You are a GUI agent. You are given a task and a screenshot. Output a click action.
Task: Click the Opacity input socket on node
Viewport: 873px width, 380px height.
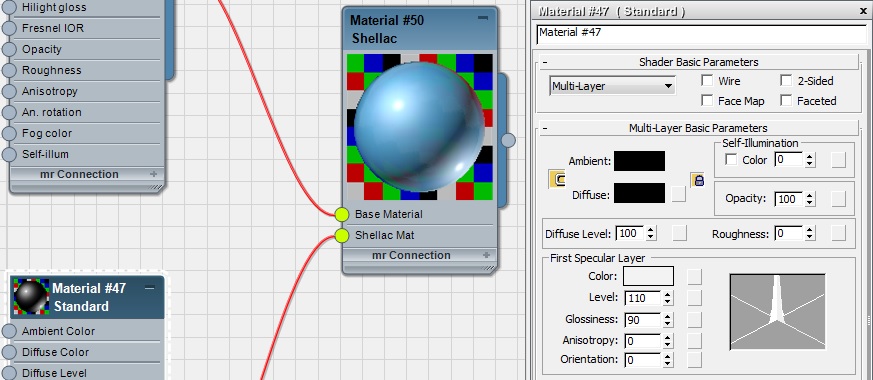(9, 49)
